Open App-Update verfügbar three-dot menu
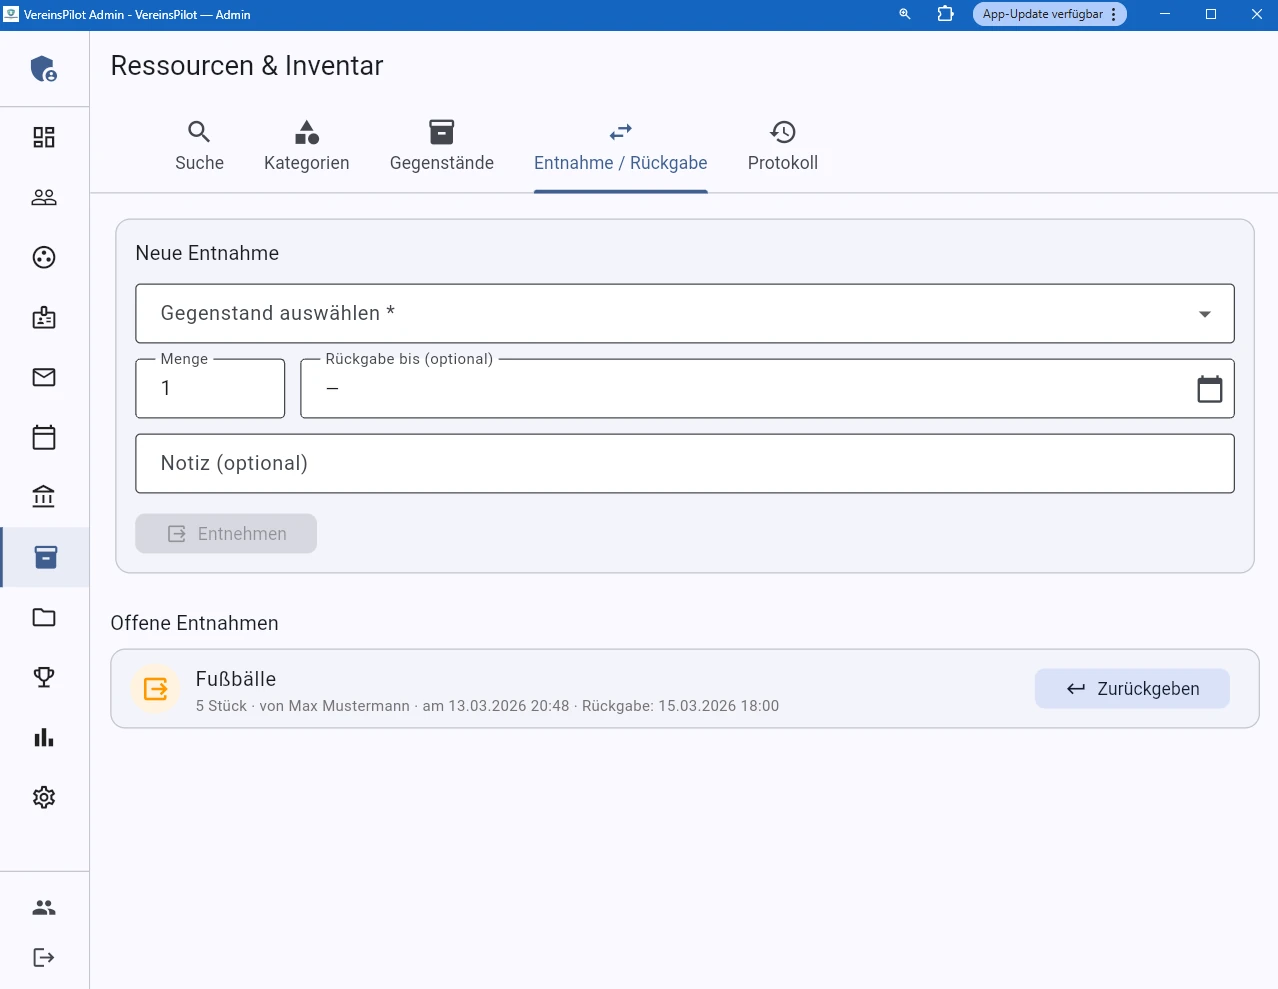This screenshot has height=989, width=1278. (x=1113, y=15)
